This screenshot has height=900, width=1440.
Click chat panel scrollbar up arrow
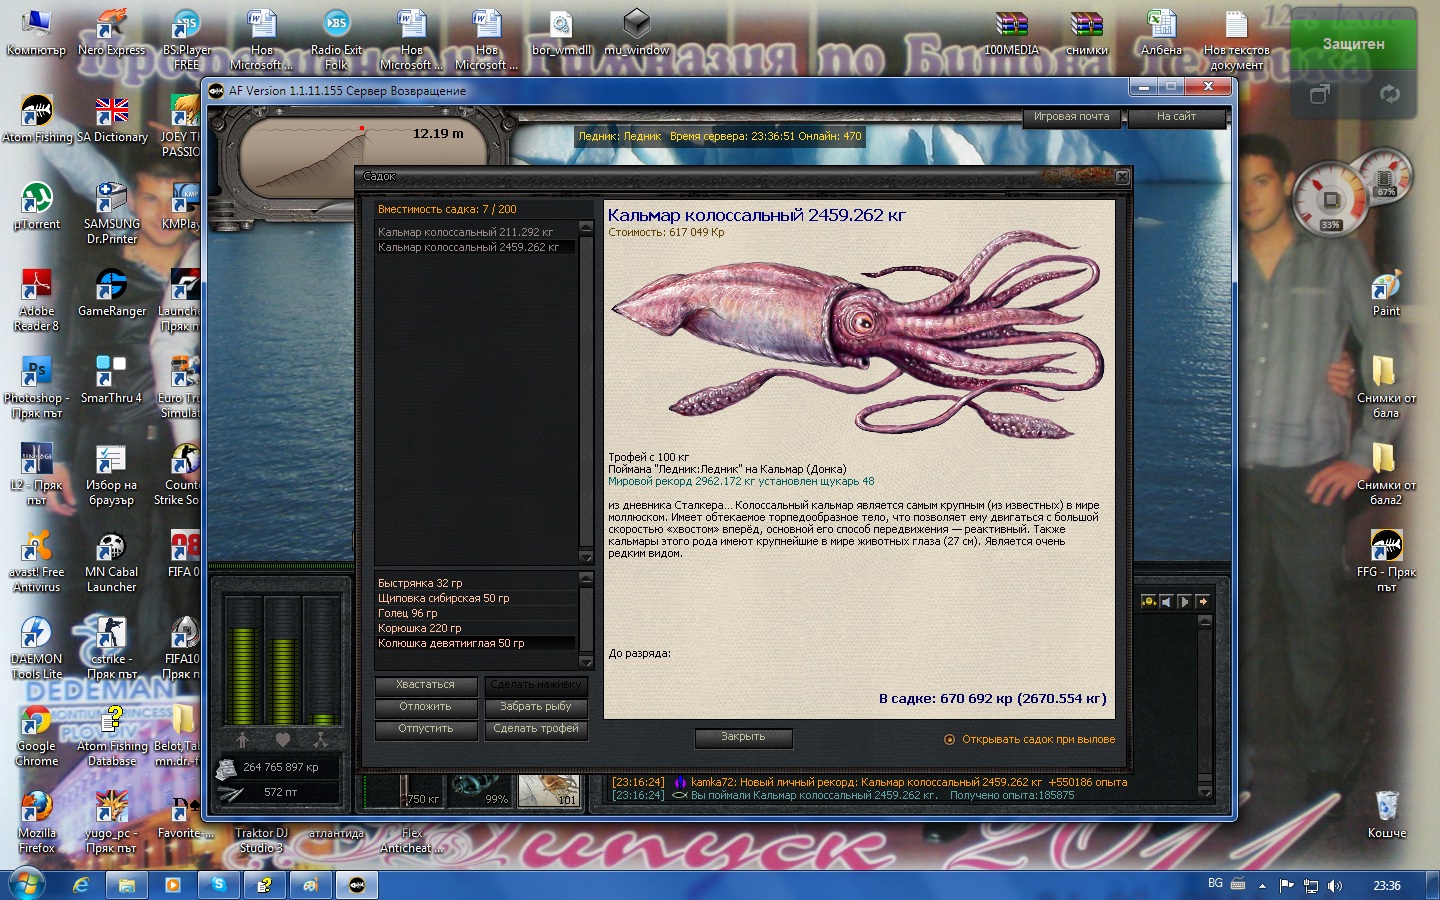1205,621
